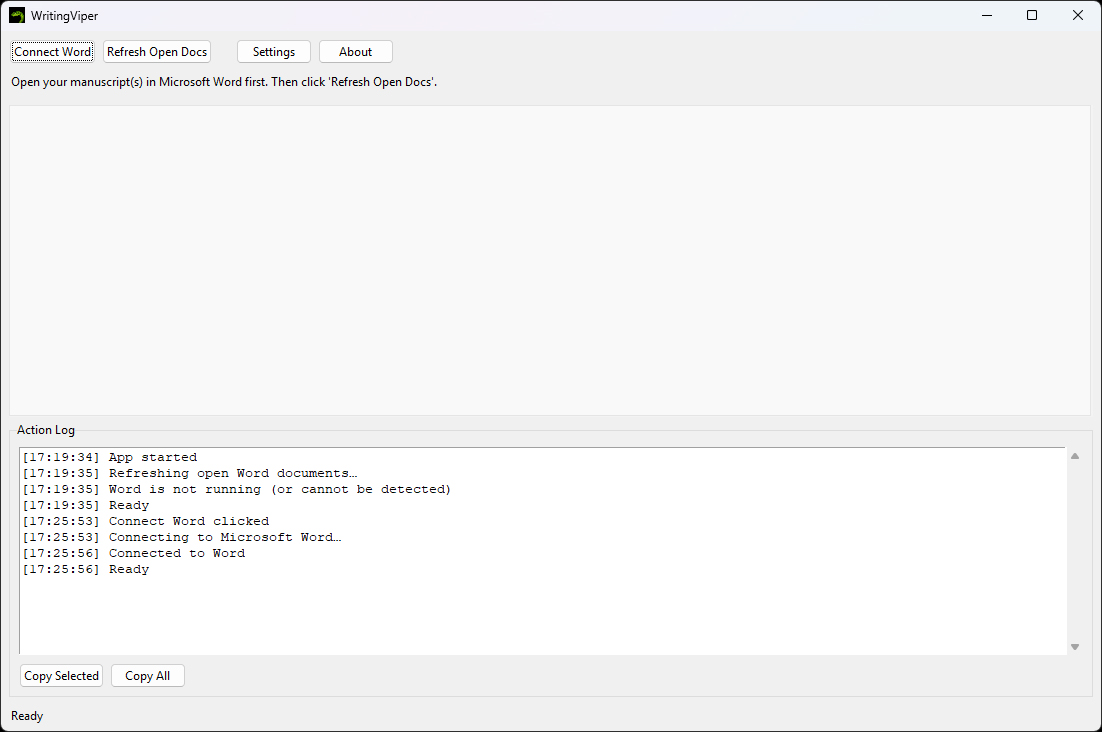Open the About window
Viewport: 1102px width, 732px height.
[355, 51]
